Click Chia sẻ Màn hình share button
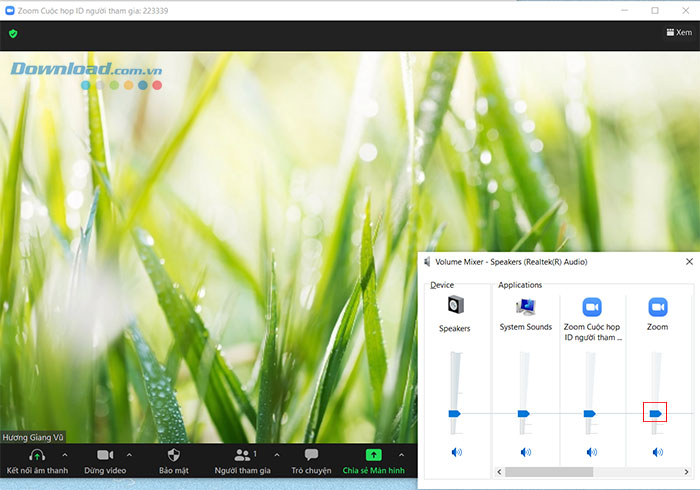700x490 pixels. coord(373,455)
